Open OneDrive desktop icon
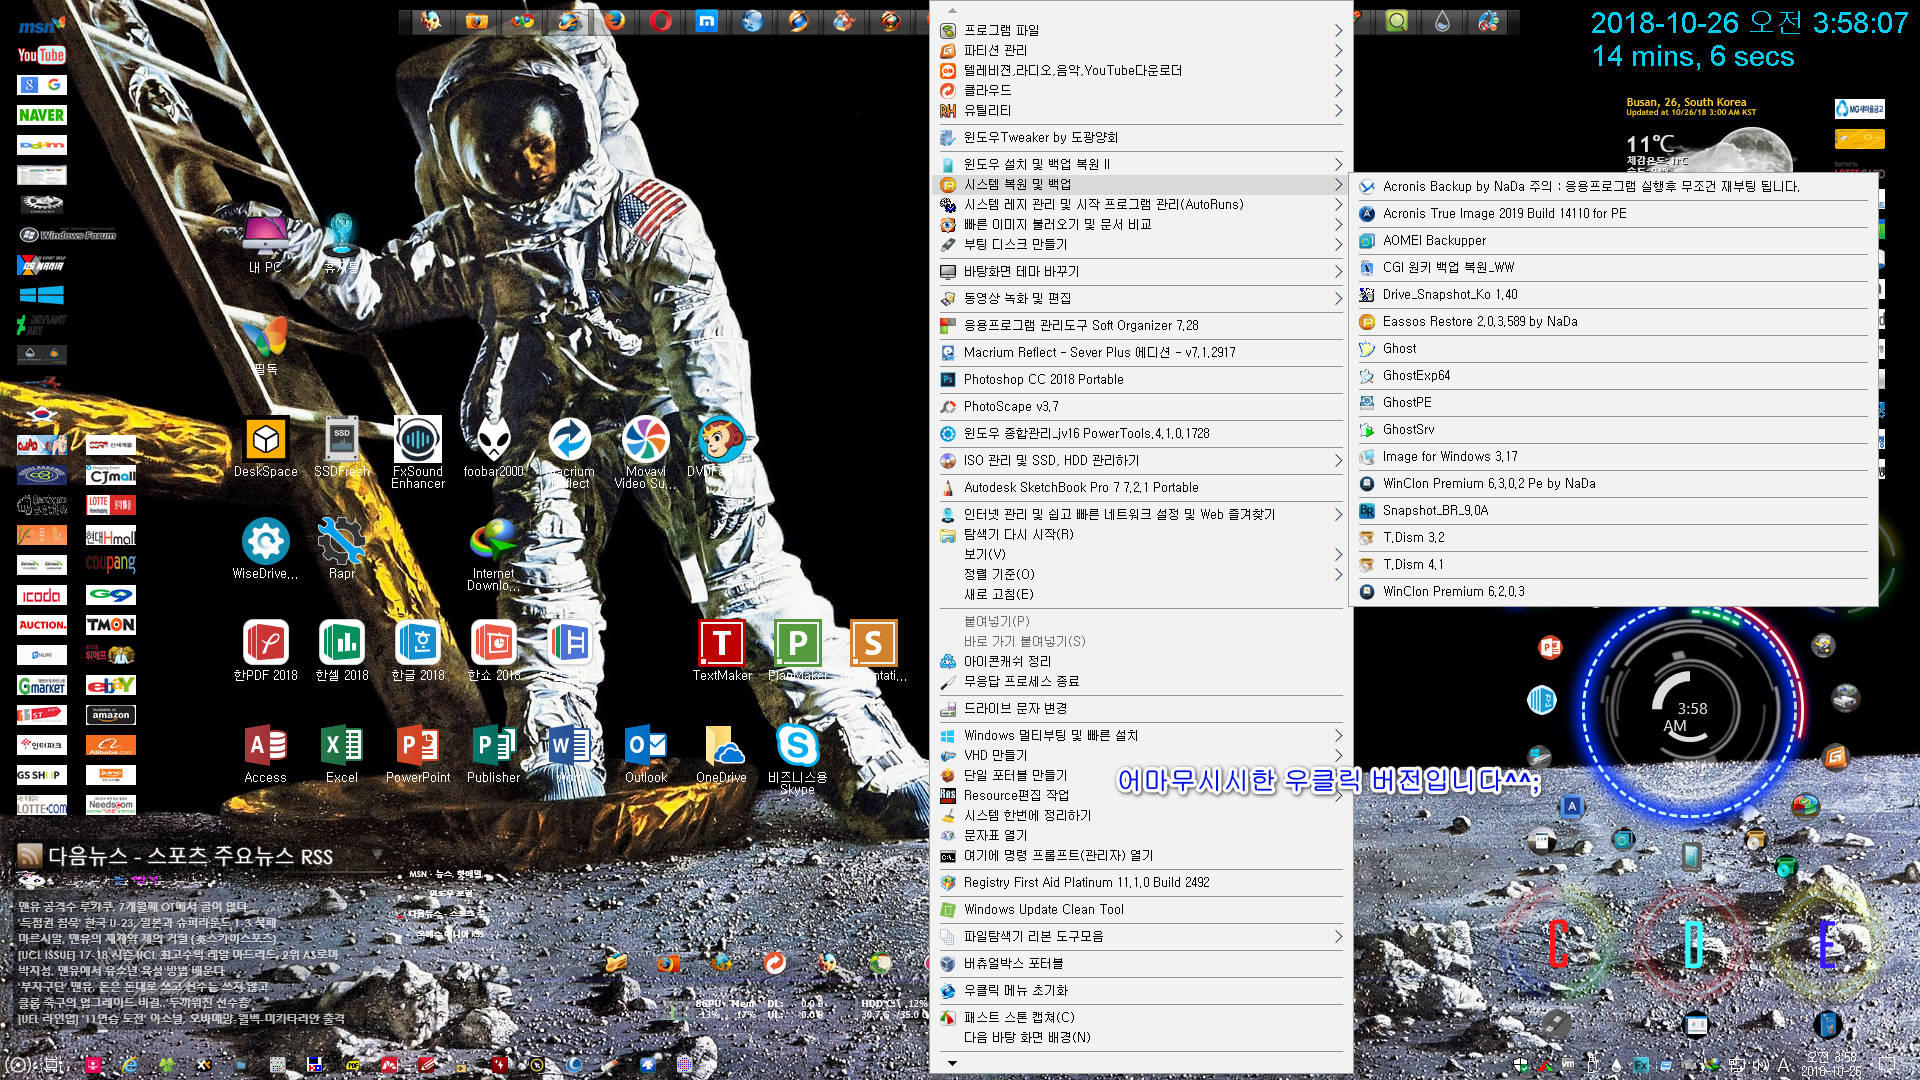1920x1080 pixels. click(x=722, y=753)
